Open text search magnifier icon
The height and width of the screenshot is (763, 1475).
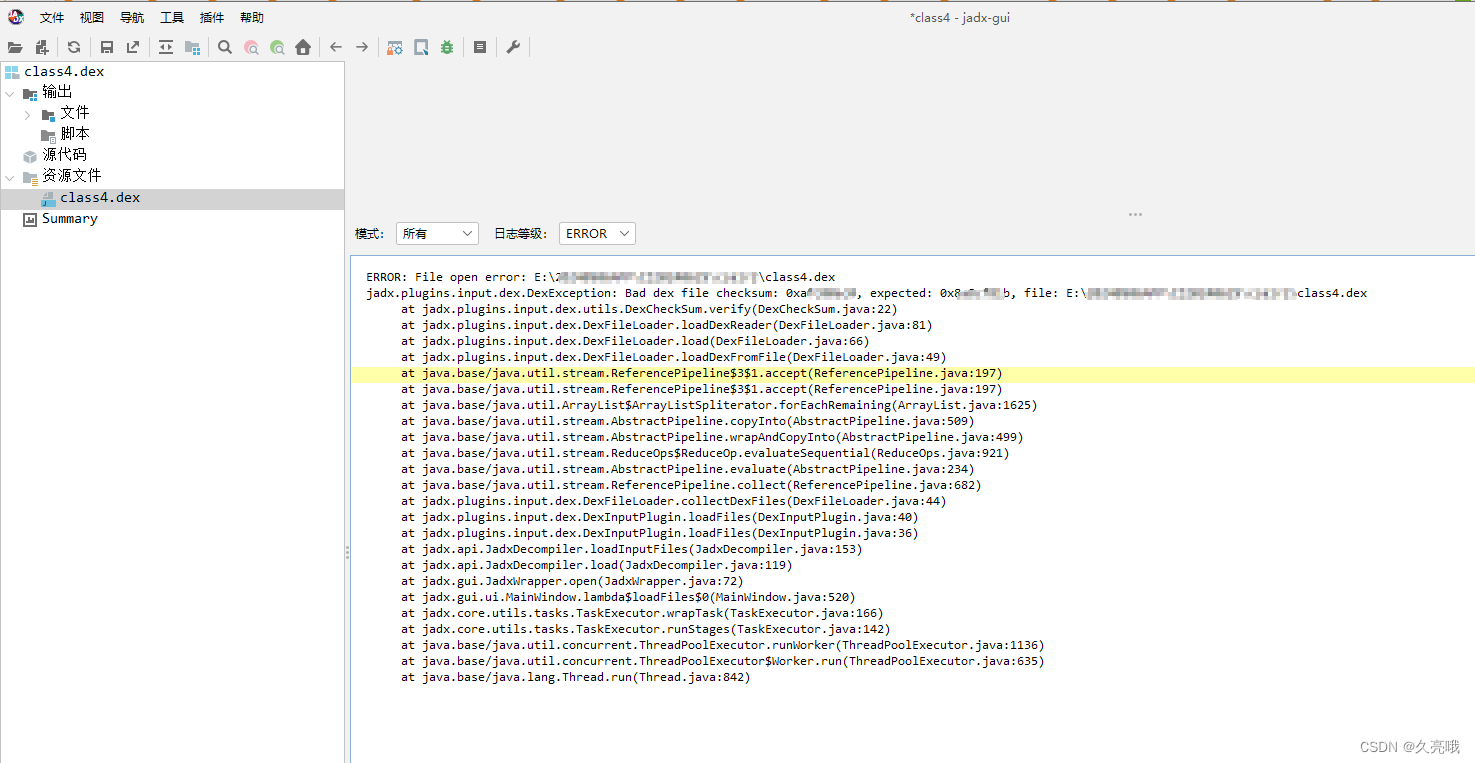225,47
